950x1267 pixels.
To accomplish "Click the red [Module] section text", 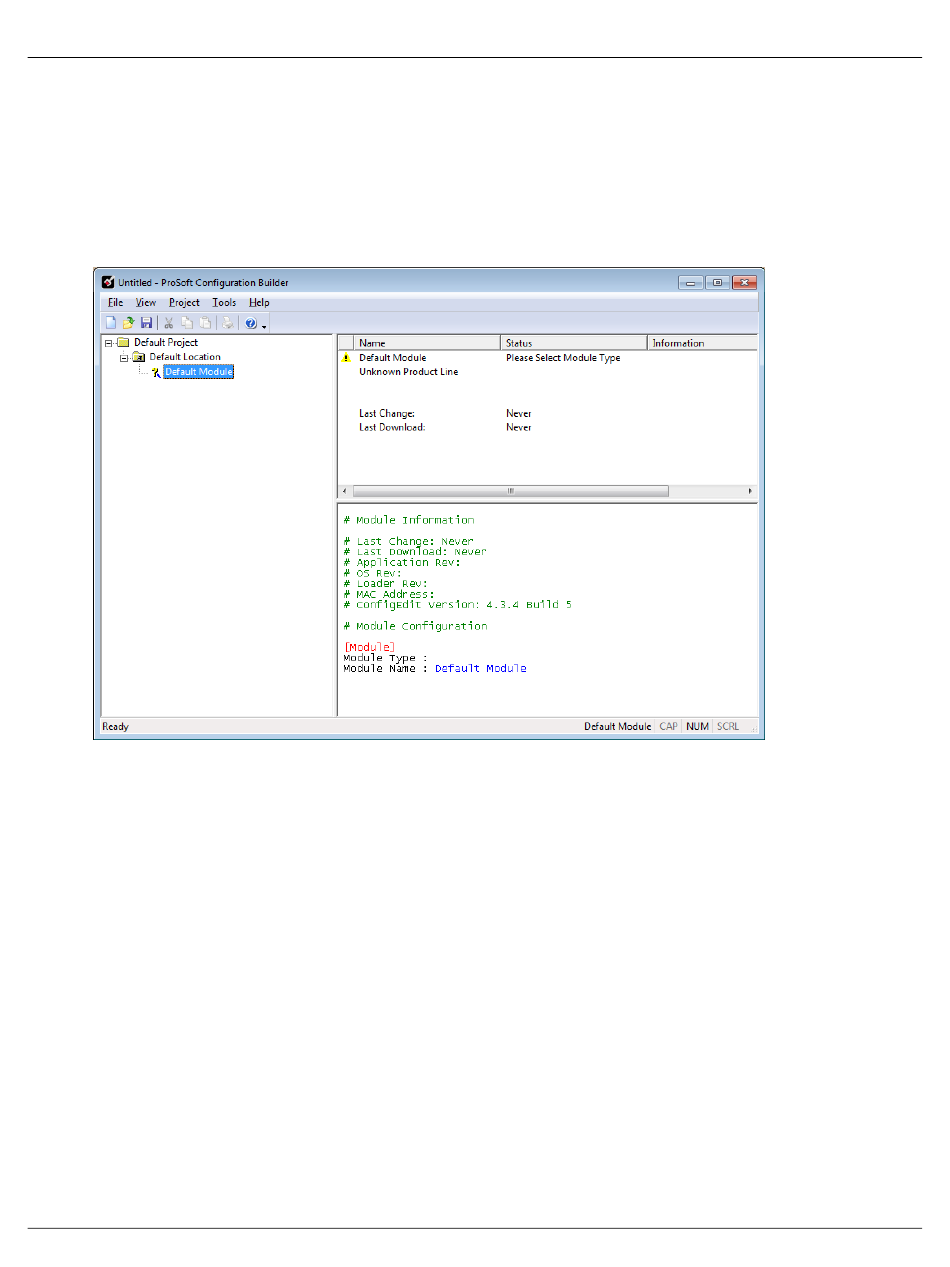I will click(369, 648).
